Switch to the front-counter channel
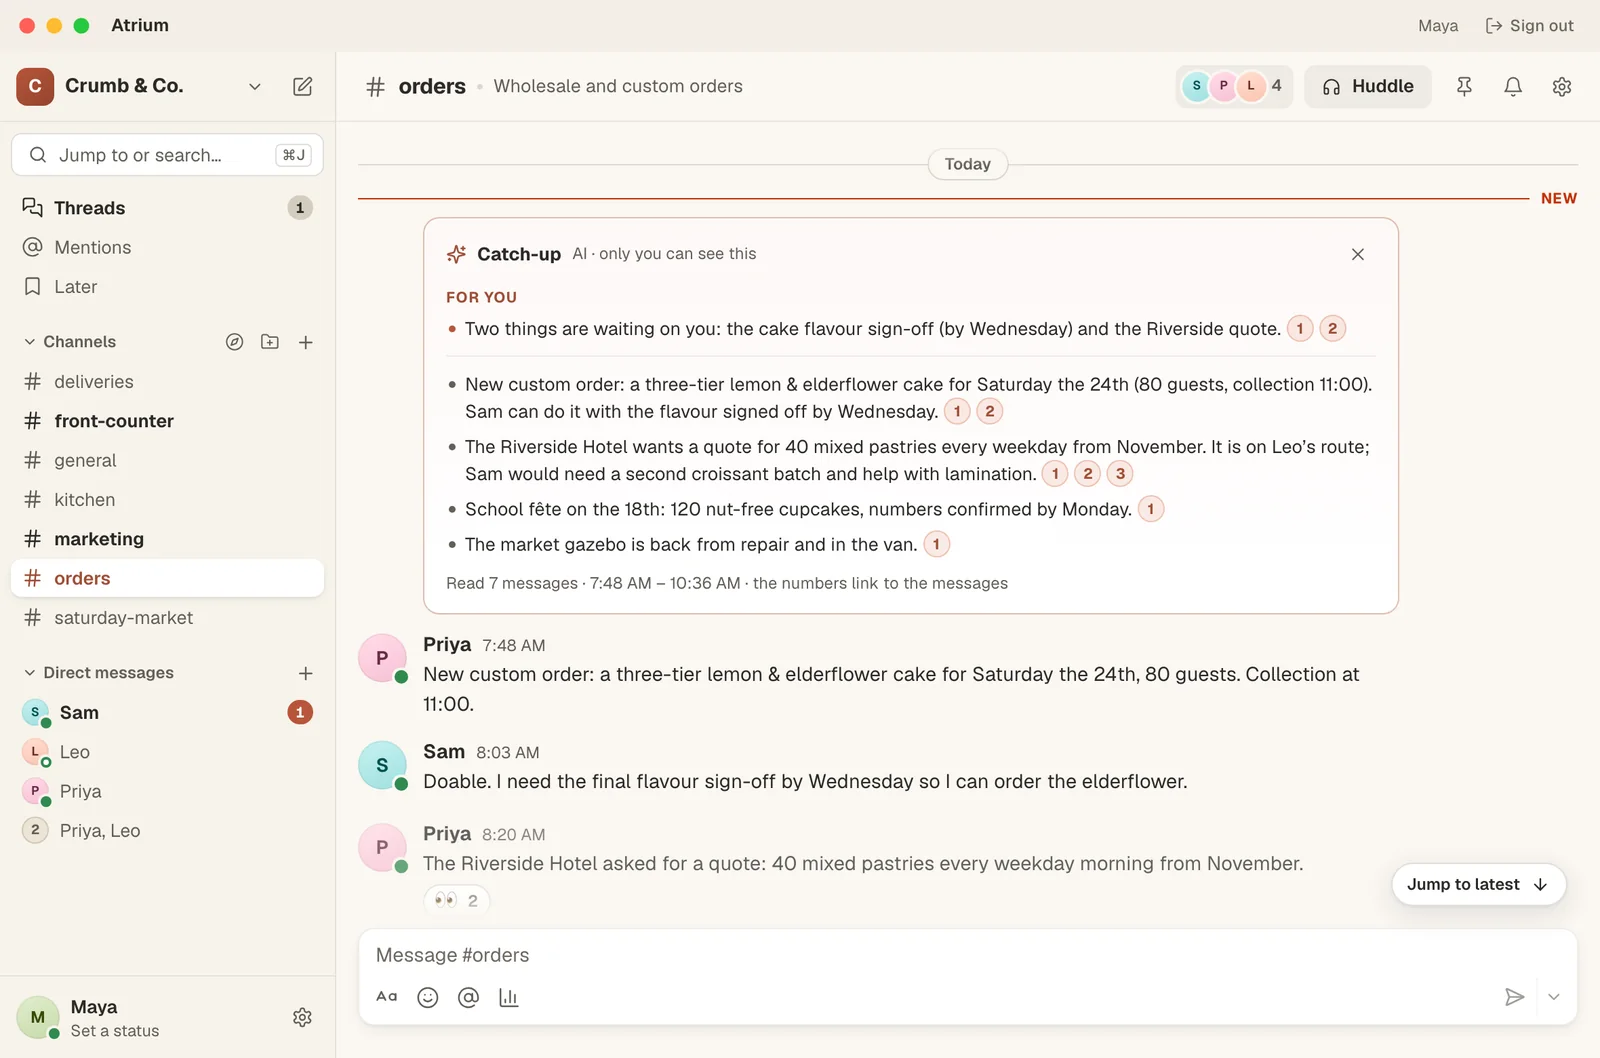1600x1058 pixels. [x=167, y=421]
